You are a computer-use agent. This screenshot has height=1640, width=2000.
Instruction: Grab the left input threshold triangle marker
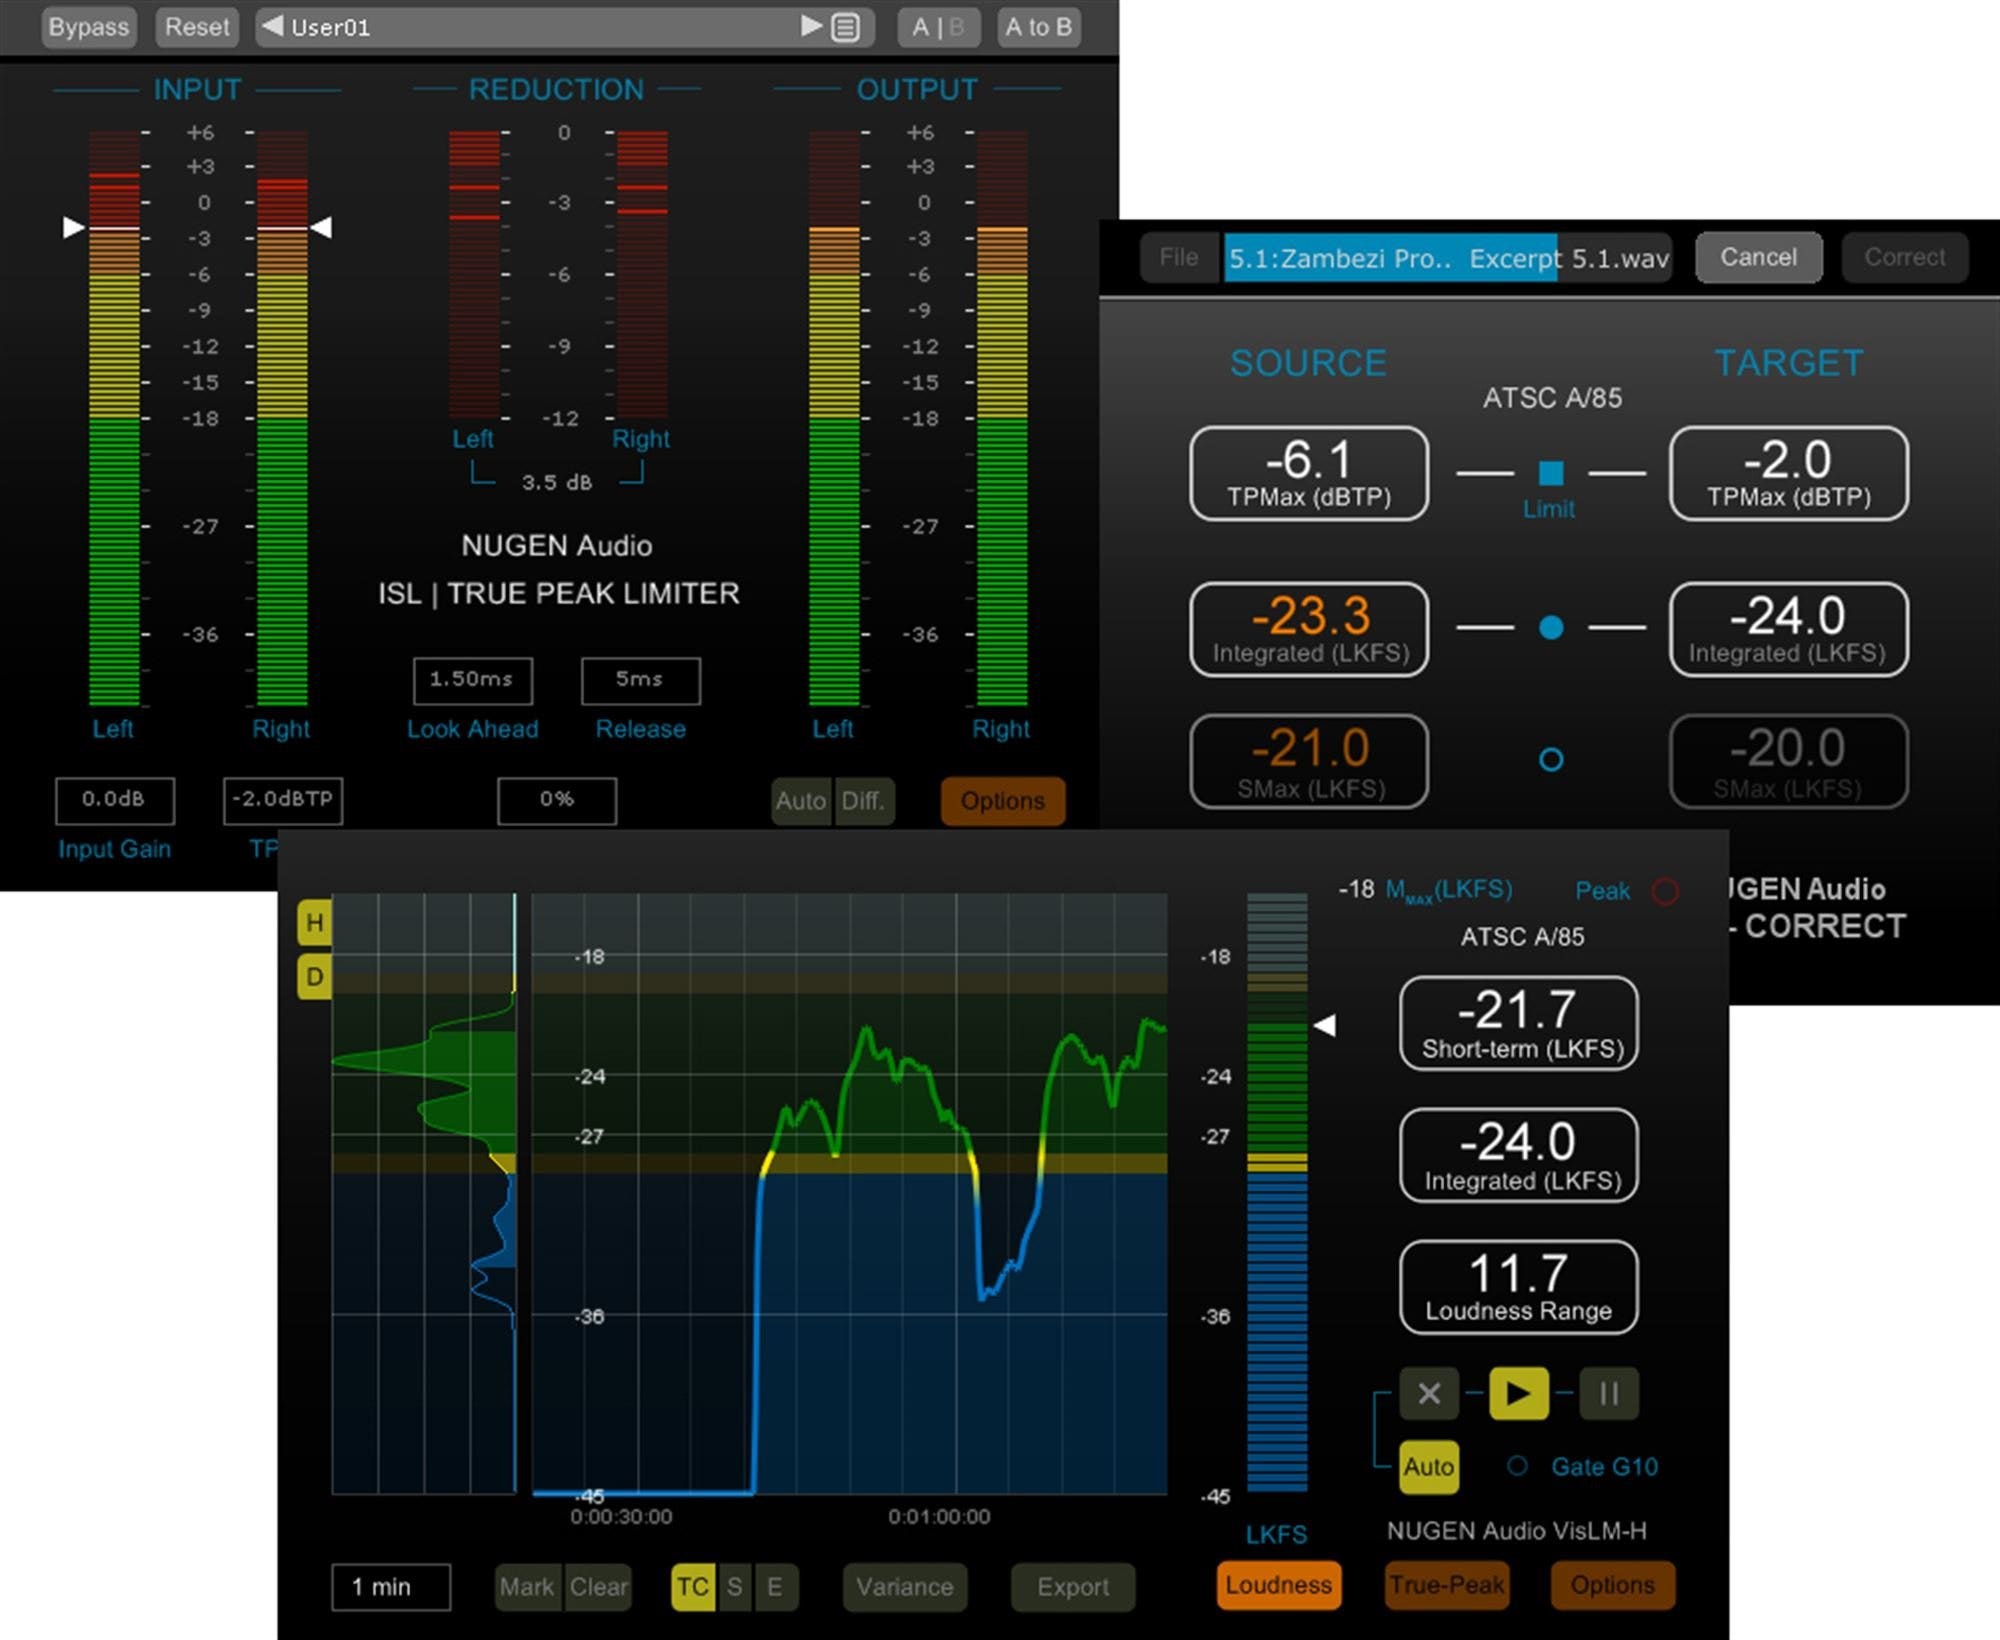point(74,228)
